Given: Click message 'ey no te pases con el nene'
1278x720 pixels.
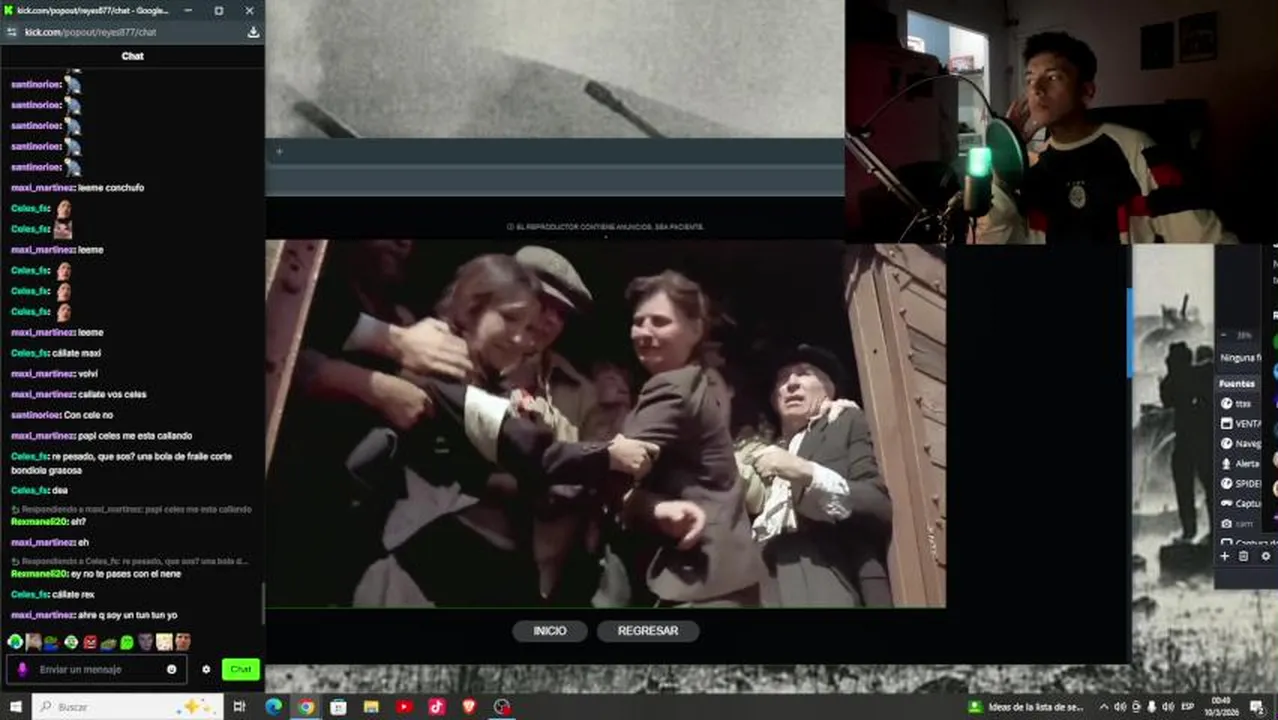Looking at the screenshot, I should (x=125, y=574).
